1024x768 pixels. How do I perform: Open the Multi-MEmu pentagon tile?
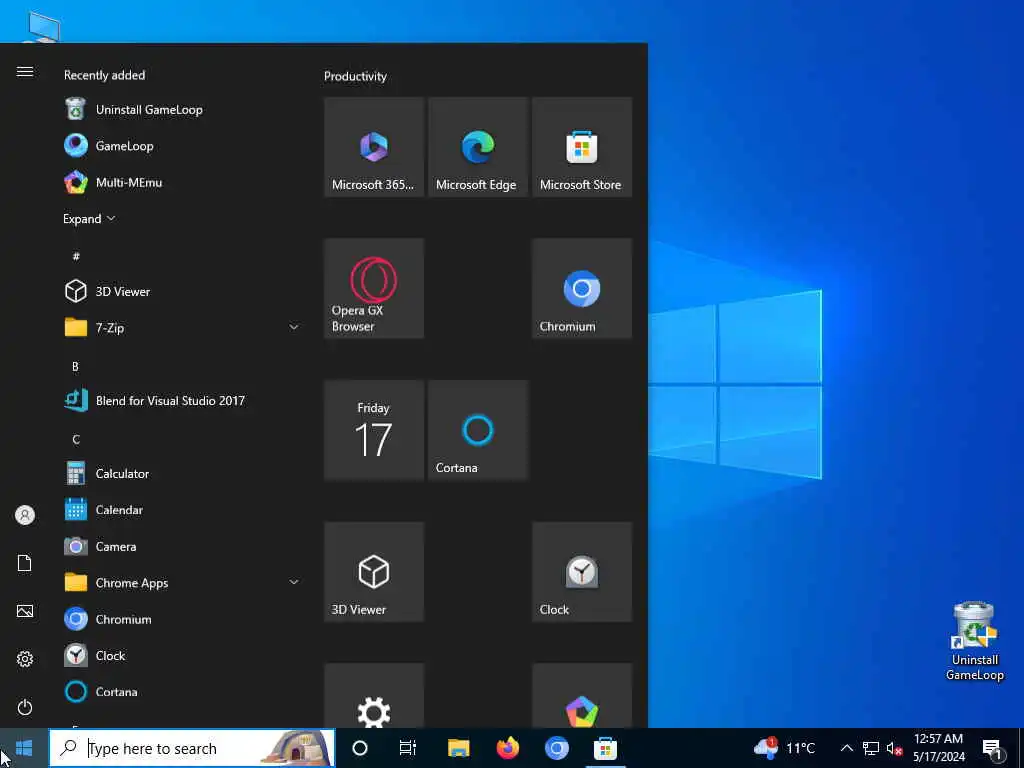[582, 696]
